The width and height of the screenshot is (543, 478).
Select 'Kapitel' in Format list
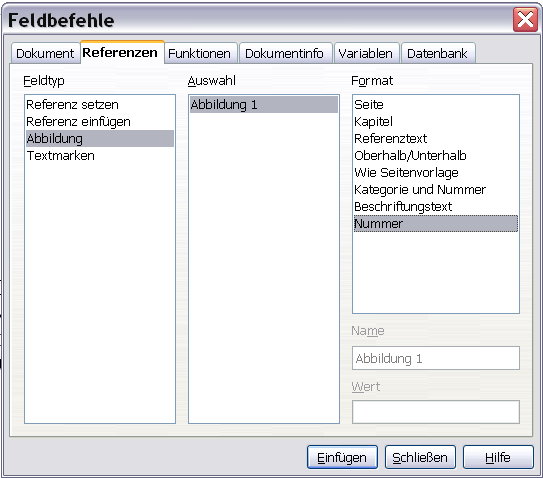[x=436, y=122]
